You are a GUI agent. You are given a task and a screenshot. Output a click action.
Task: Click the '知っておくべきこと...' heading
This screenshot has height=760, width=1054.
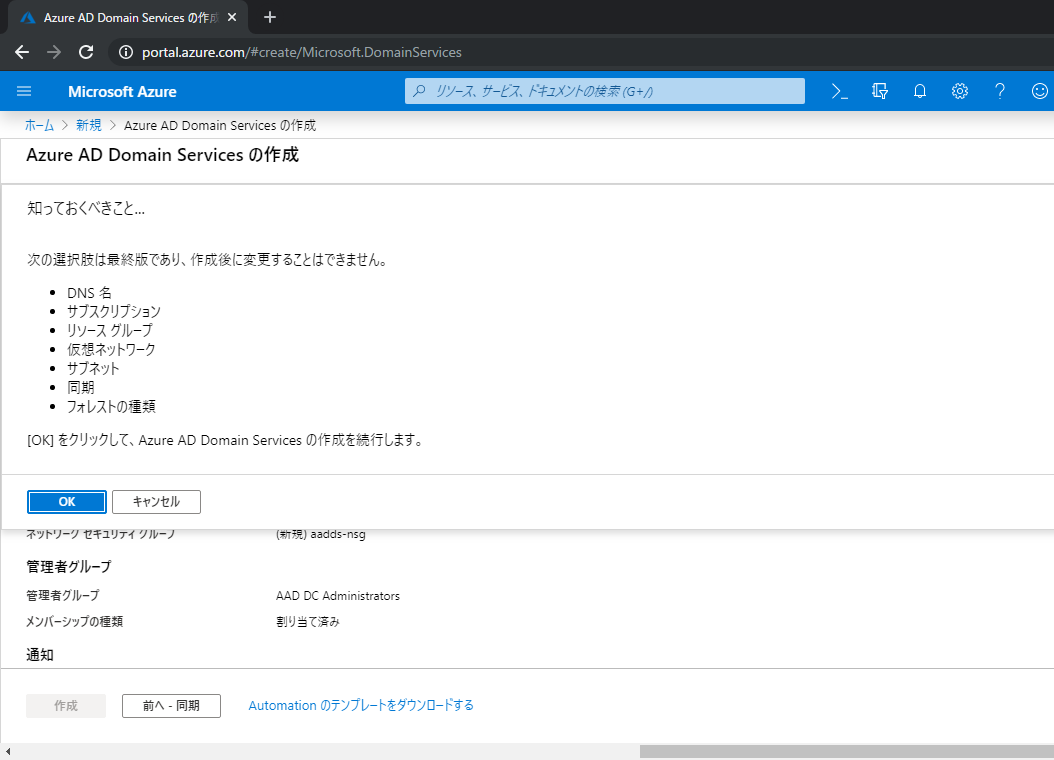86,209
